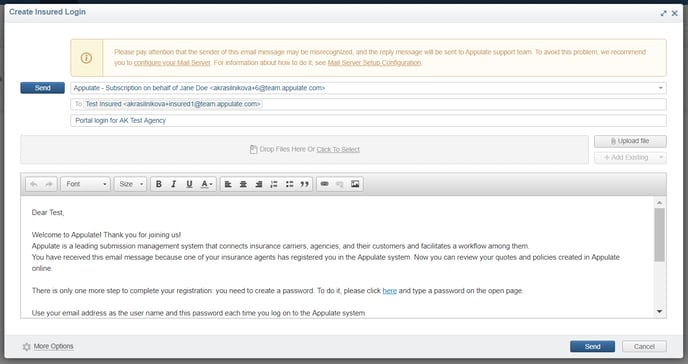Click the Test Insured recipient chip
Image resolution: width=688 pixels, height=364 pixels.
[173, 104]
